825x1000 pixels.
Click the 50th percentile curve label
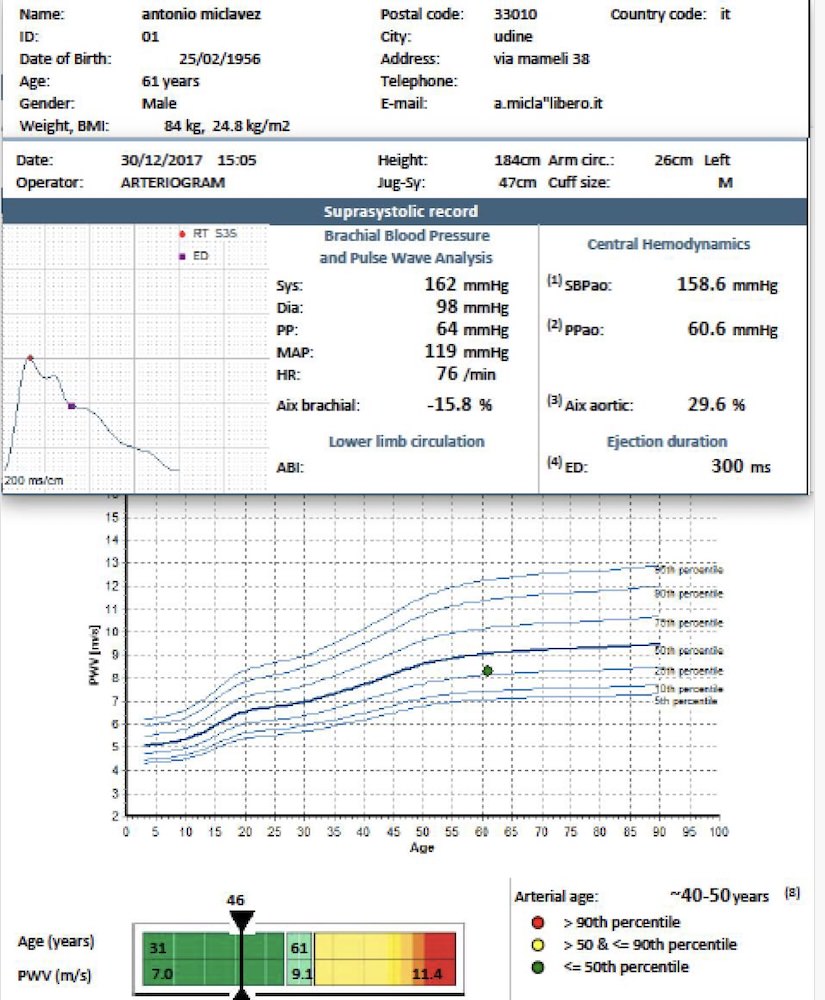point(687,650)
